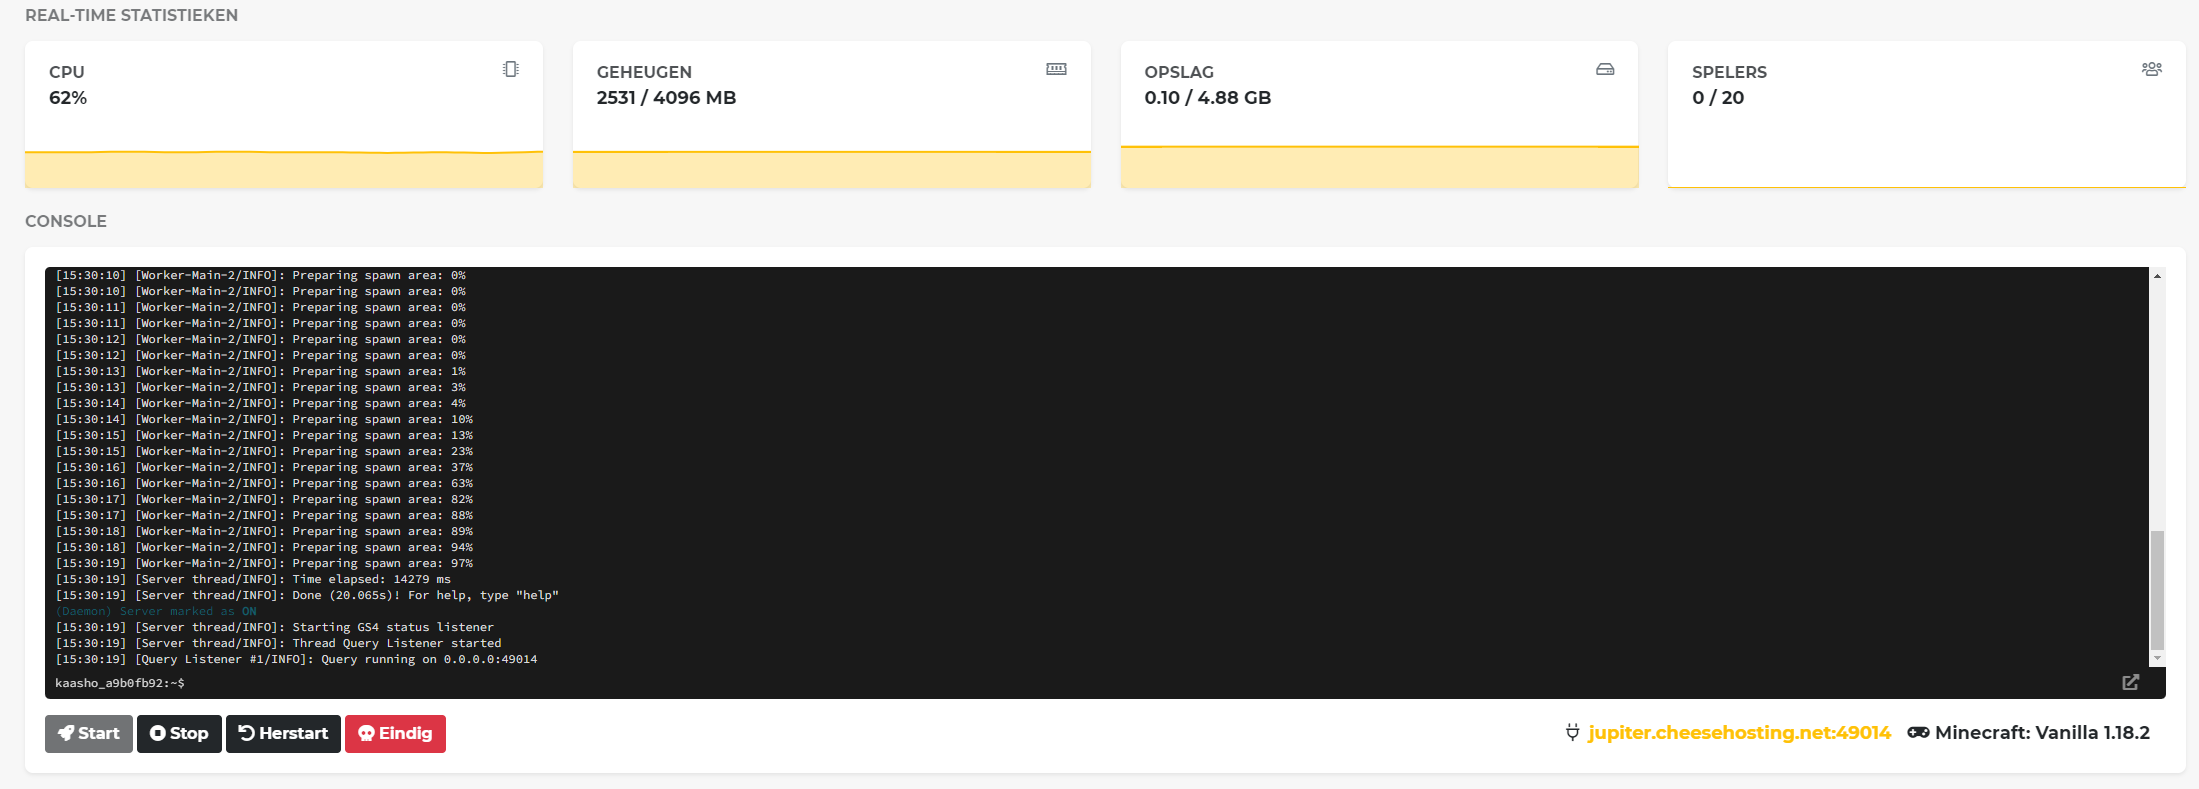Click the console scrollbar down arrow

click(x=2157, y=658)
